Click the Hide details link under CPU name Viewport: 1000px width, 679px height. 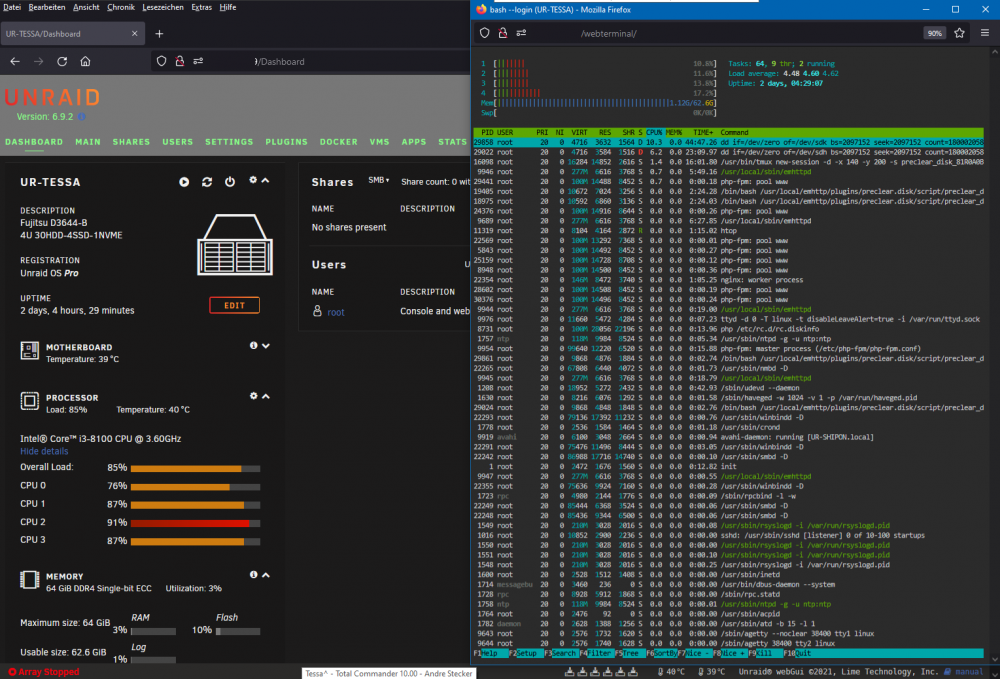44,451
